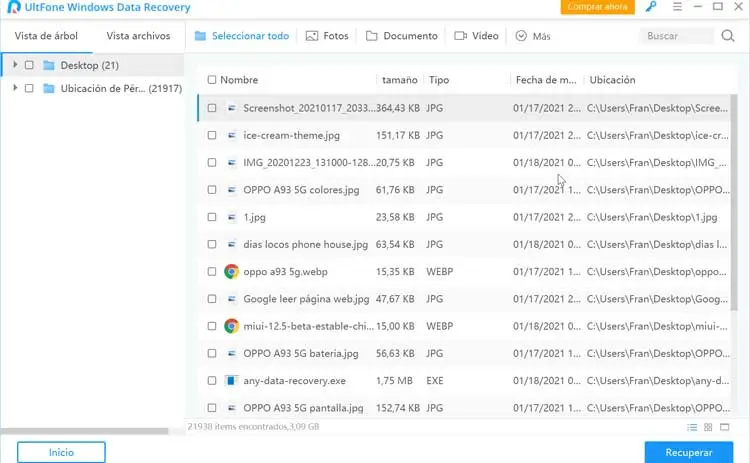Expand the Desktop (21) tree node
Image resolution: width=750 pixels, height=463 pixels.
click(x=15, y=65)
